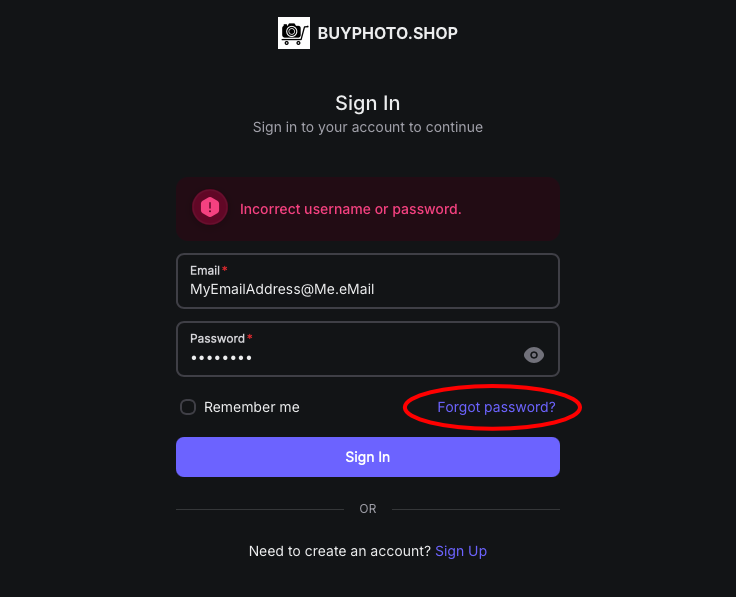Click the Sign In page heading
Screen dimensions: 736x597
tap(368, 103)
